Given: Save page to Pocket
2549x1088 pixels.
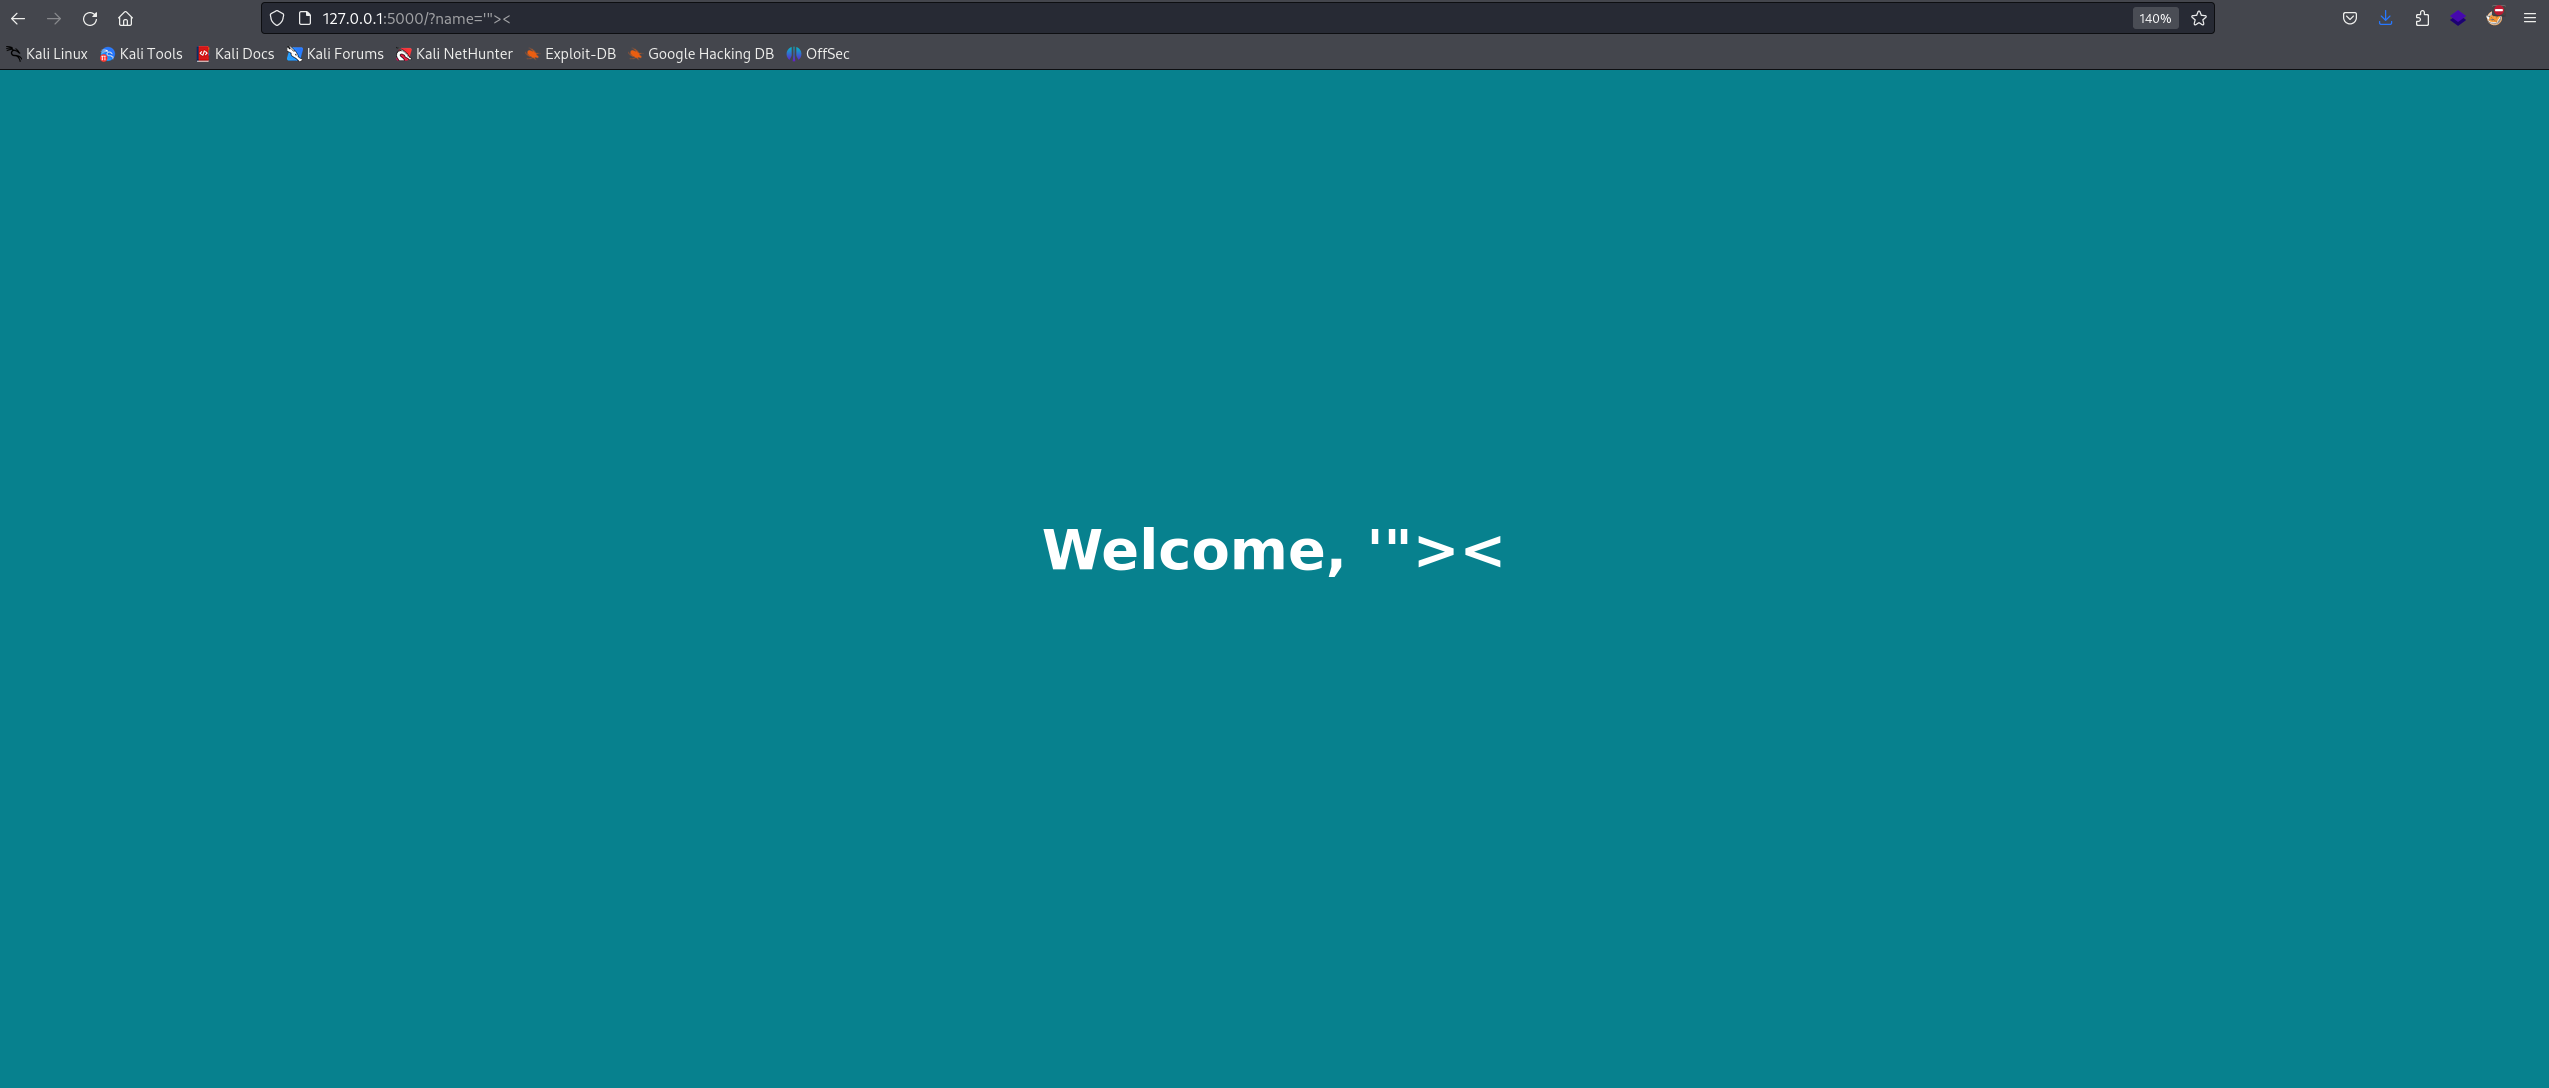Looking at the screenshot, I should tap(2349, 18).
